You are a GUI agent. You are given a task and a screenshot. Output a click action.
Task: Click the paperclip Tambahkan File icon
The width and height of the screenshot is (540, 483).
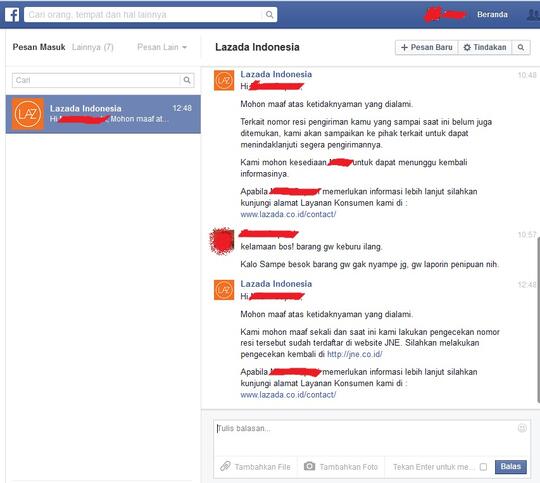(x=225, y=466)
